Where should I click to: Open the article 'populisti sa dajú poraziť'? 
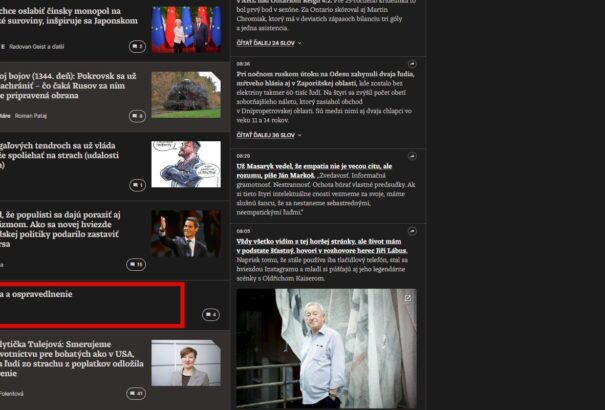(x=60, y=229)
